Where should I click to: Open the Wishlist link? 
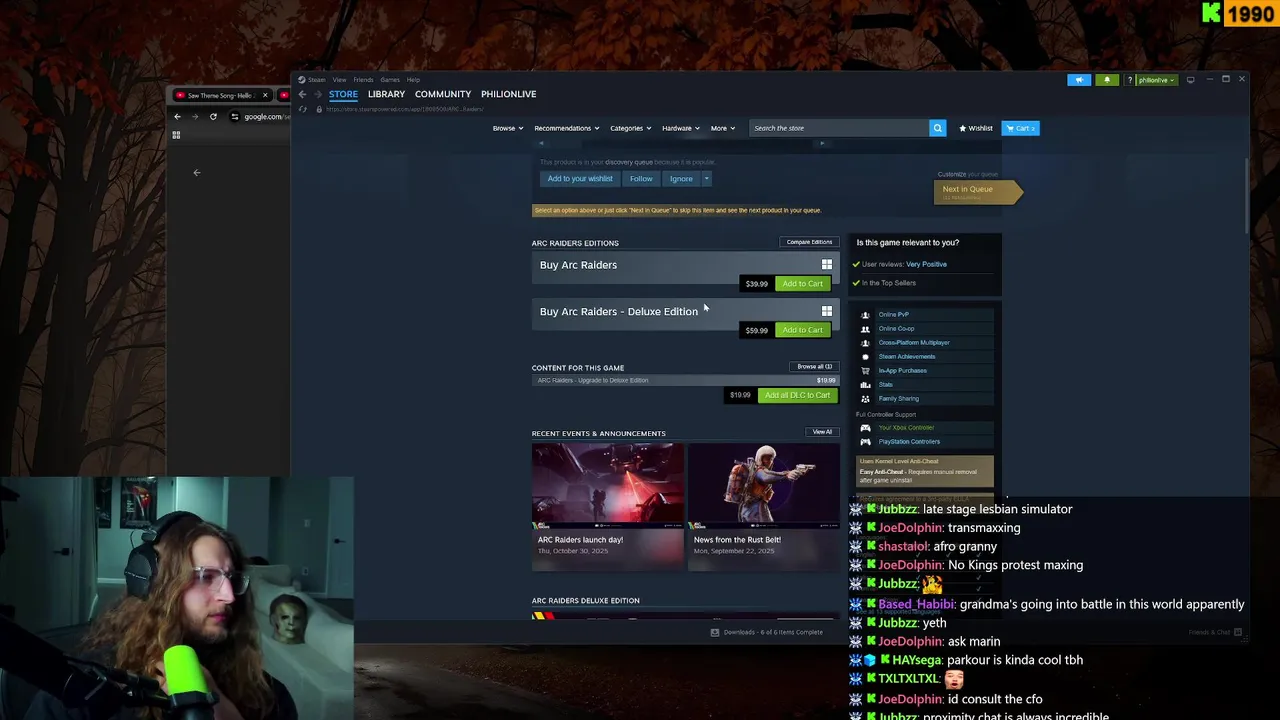point(976,128)
